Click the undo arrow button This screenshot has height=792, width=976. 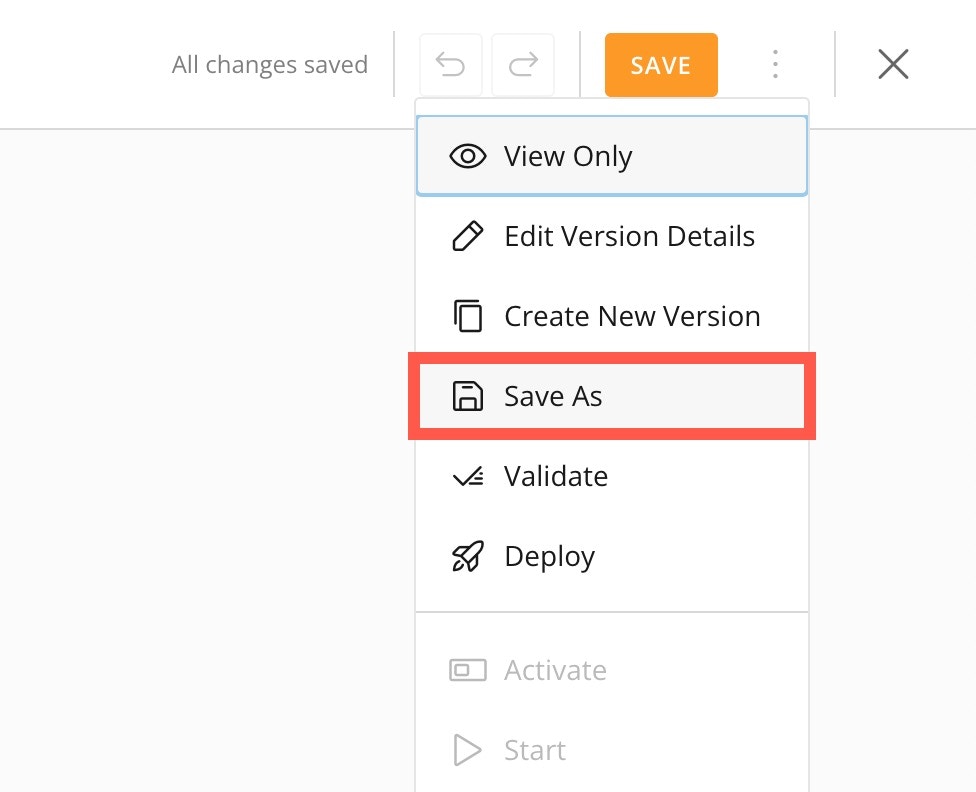click(451, 65)
